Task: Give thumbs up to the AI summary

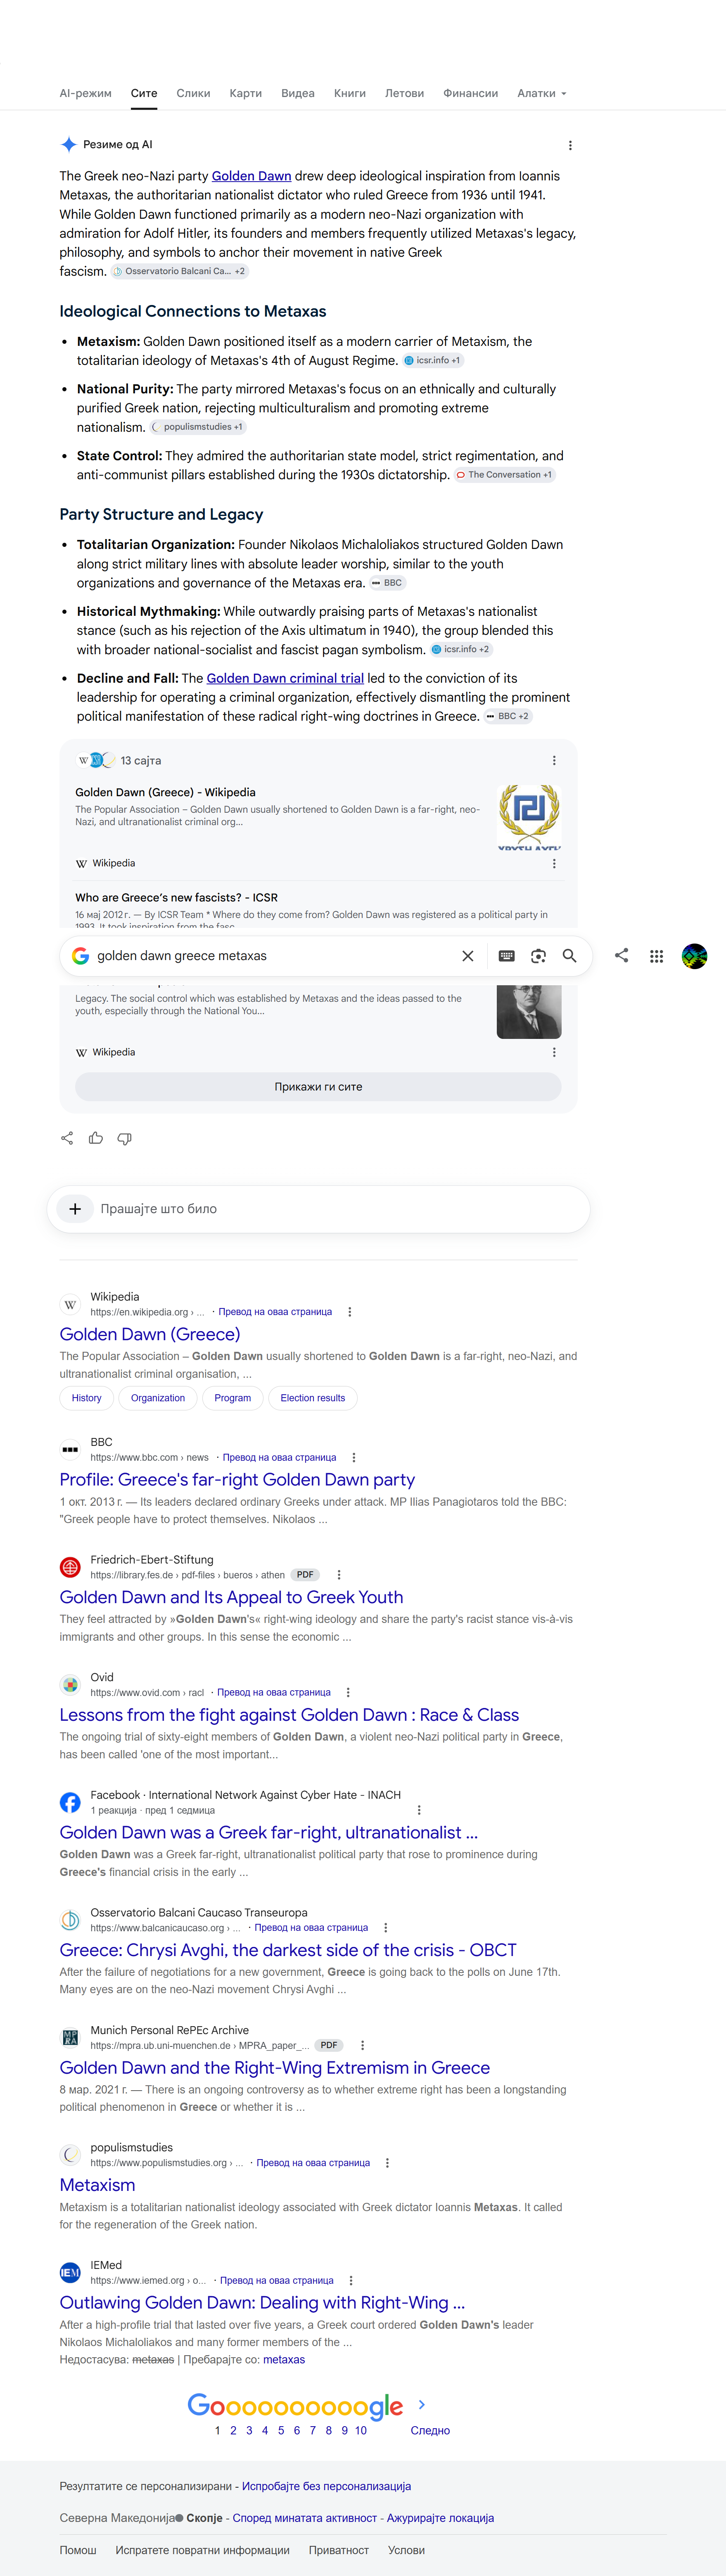Action: tap(96, 1138)
